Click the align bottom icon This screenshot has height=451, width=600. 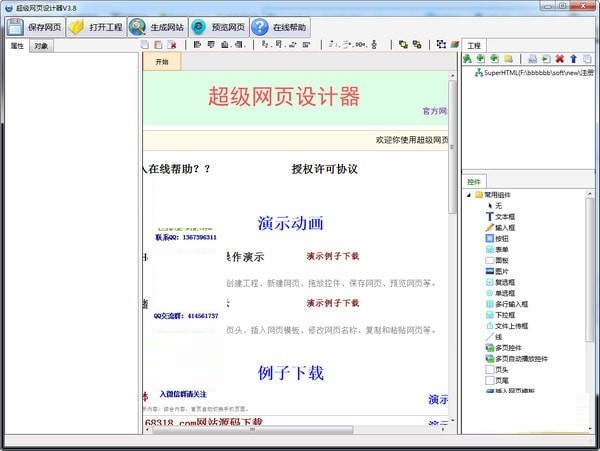pyautogui.click(x=225, y=45)
